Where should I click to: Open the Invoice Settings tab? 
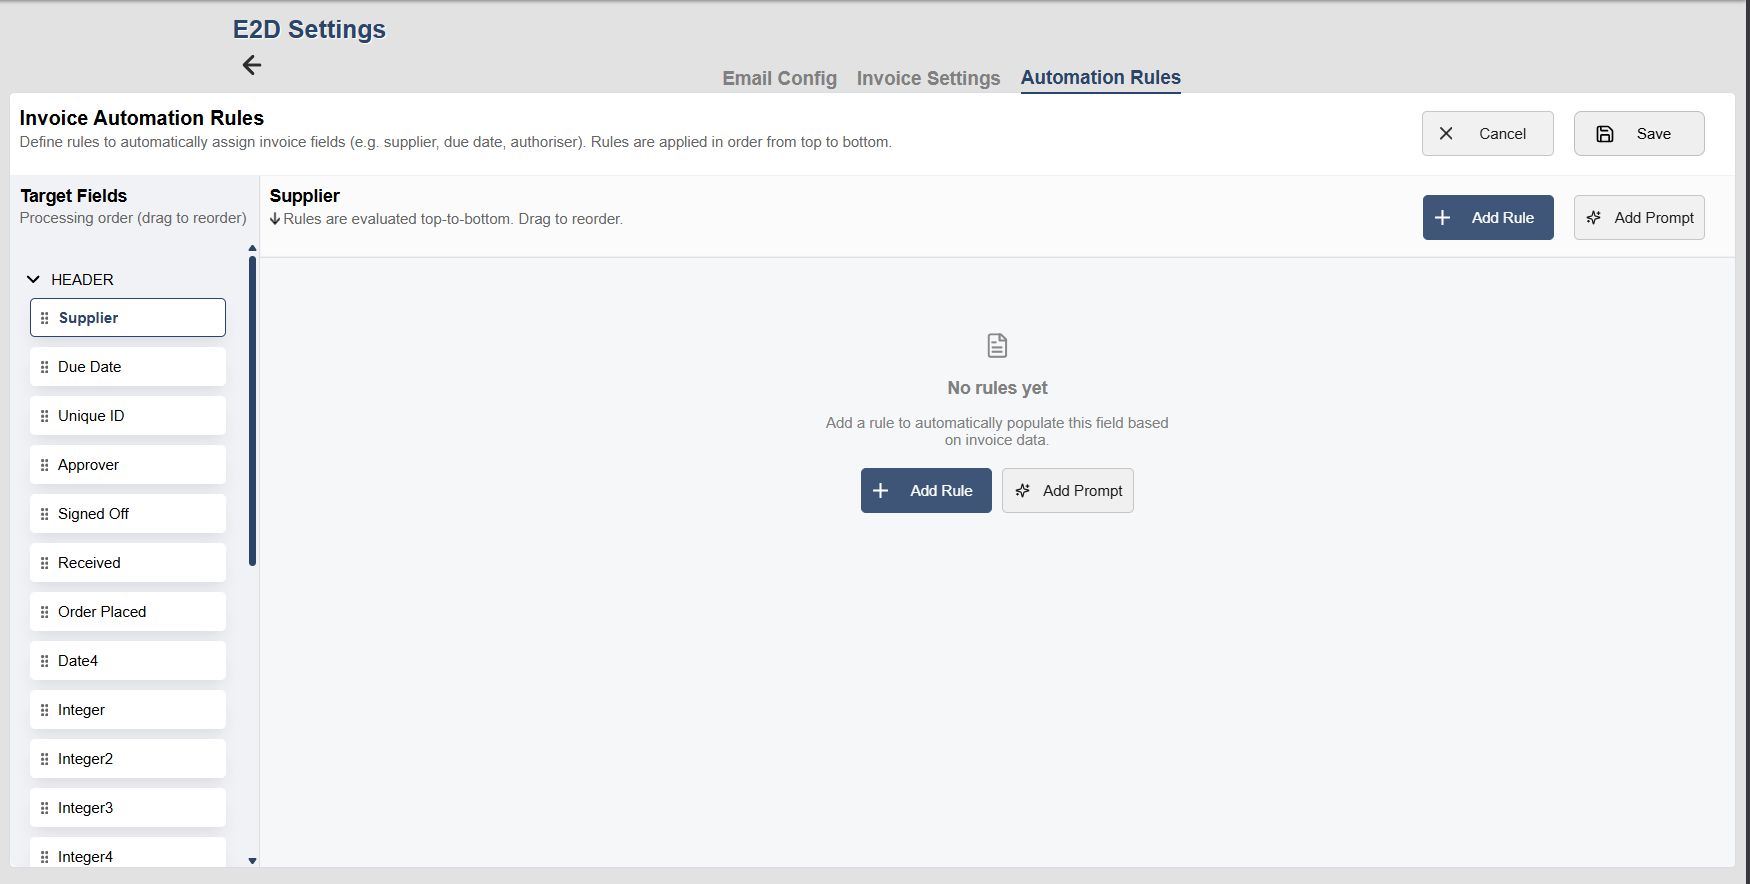pyautogui.click(x=928, y=78)
